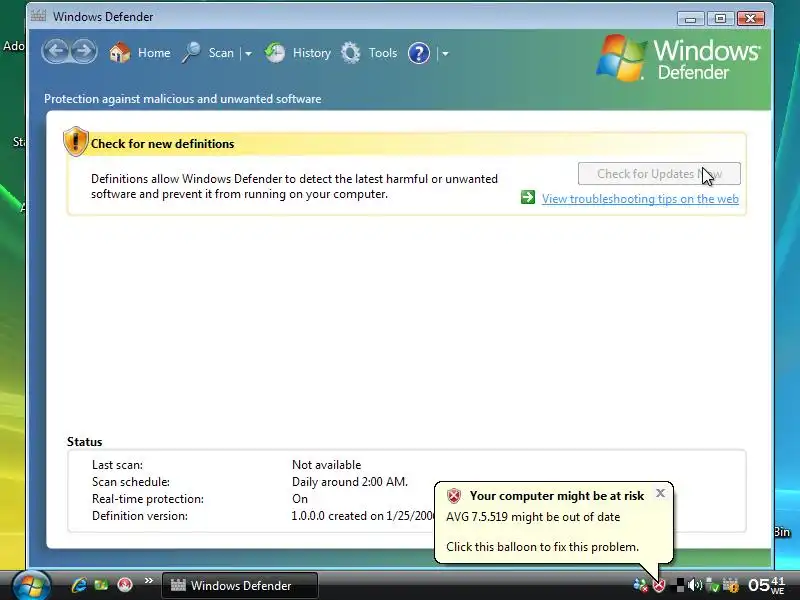Select Windows Defender taskbar button
Image resolution: width=800 pixels, height=600 pixels.
point(240,585)
